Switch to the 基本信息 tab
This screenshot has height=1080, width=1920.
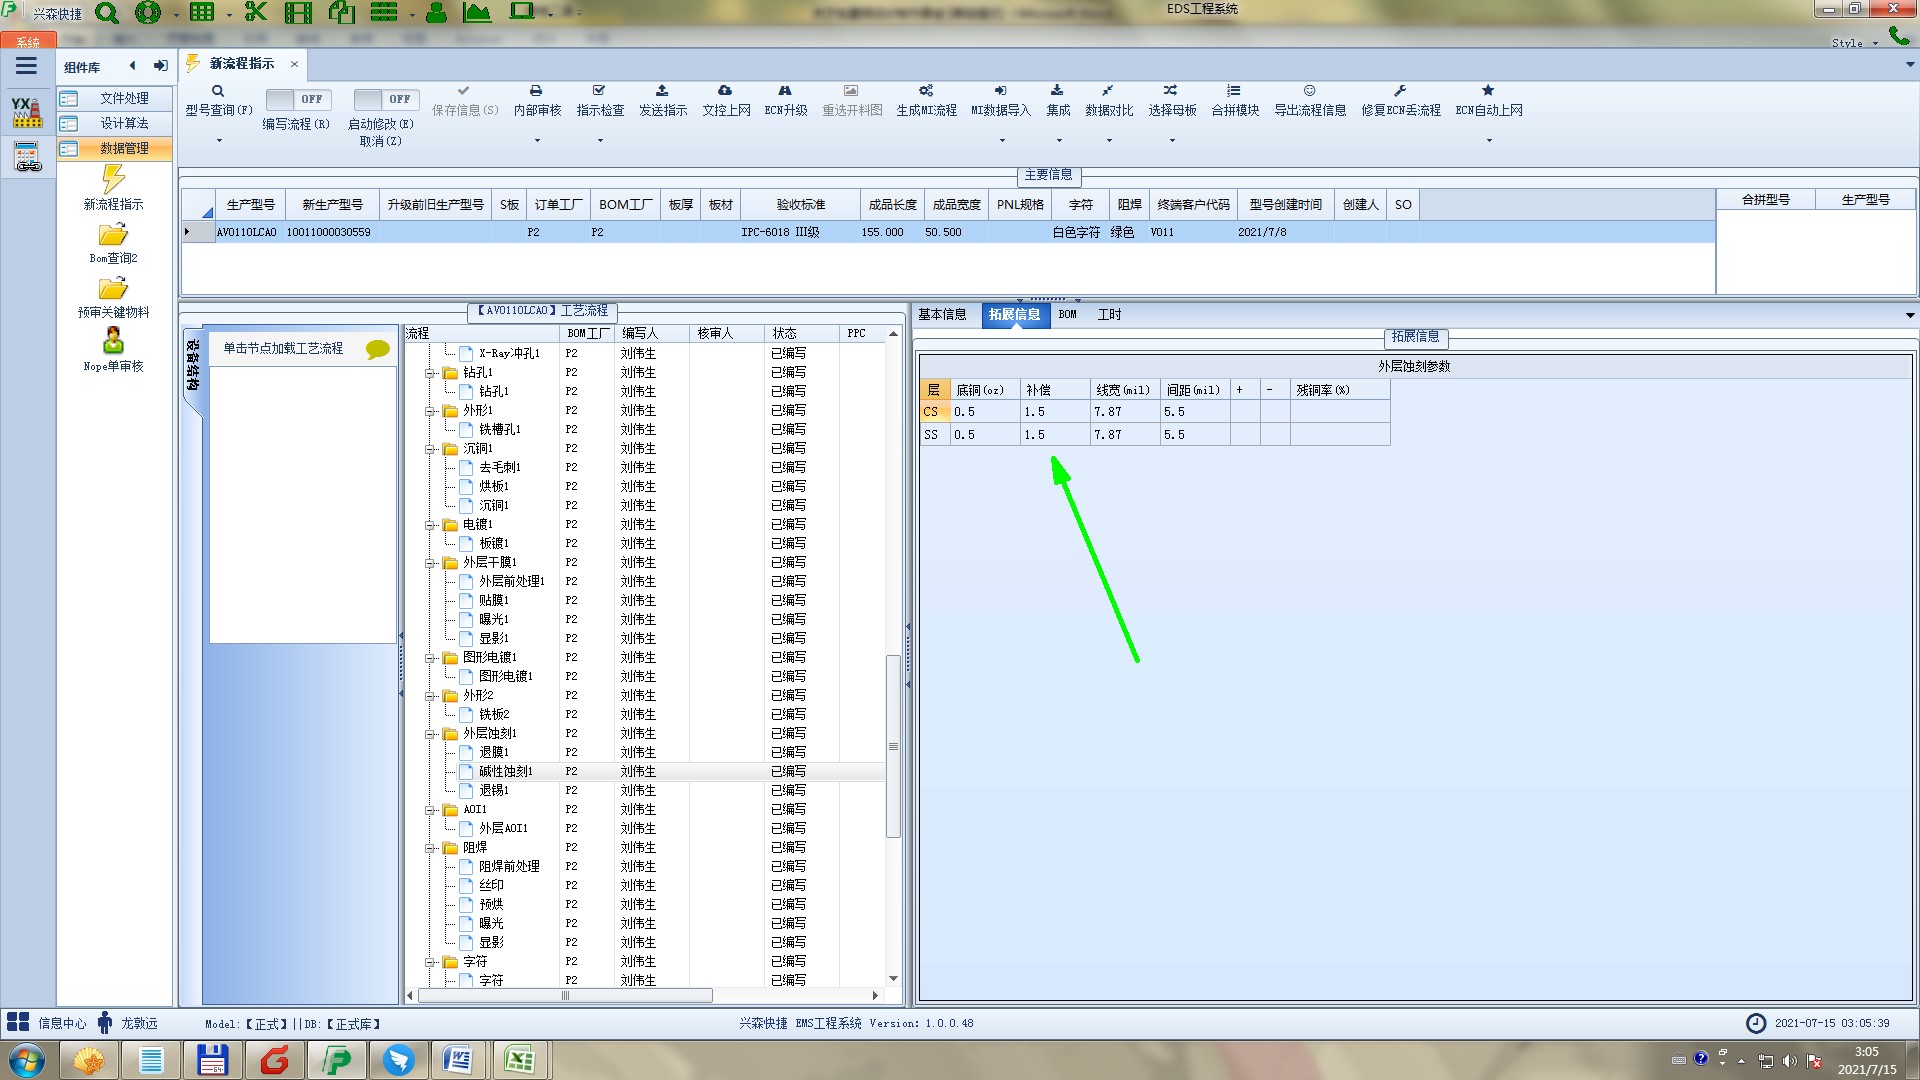[942, 315]
